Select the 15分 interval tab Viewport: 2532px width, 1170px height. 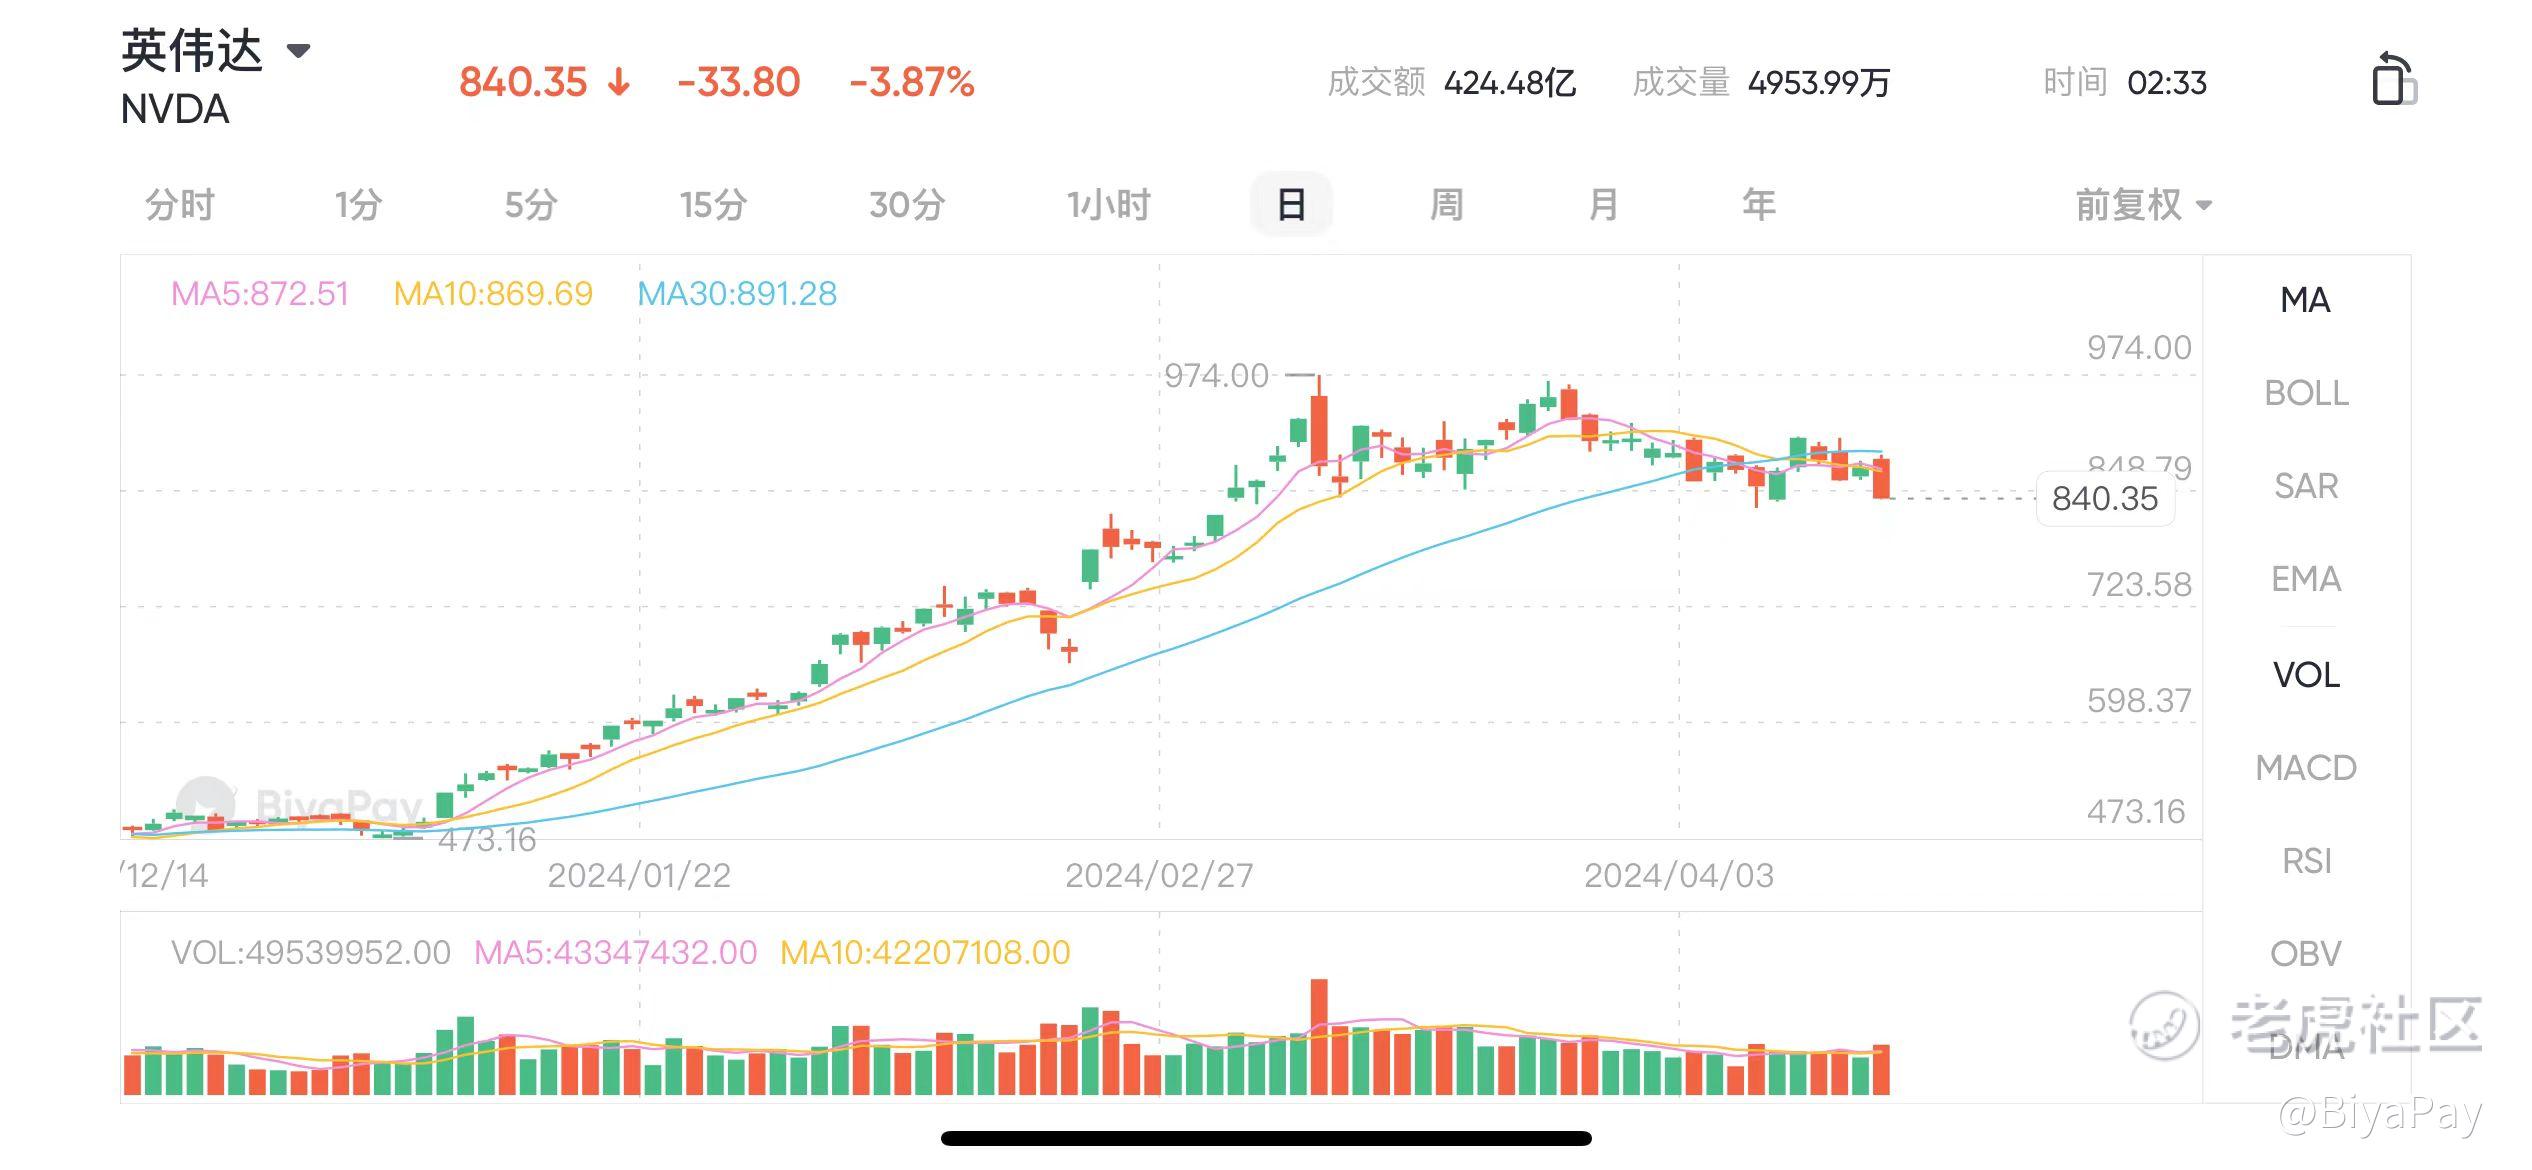pyautogui.click(x=713, y=205)
